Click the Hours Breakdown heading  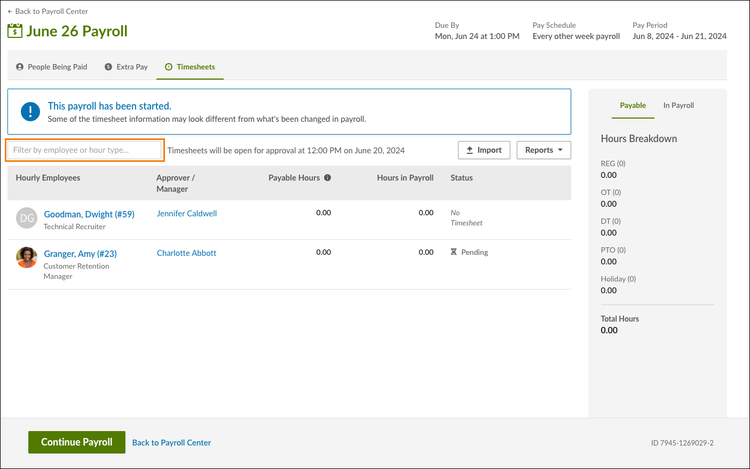[639, 139]
